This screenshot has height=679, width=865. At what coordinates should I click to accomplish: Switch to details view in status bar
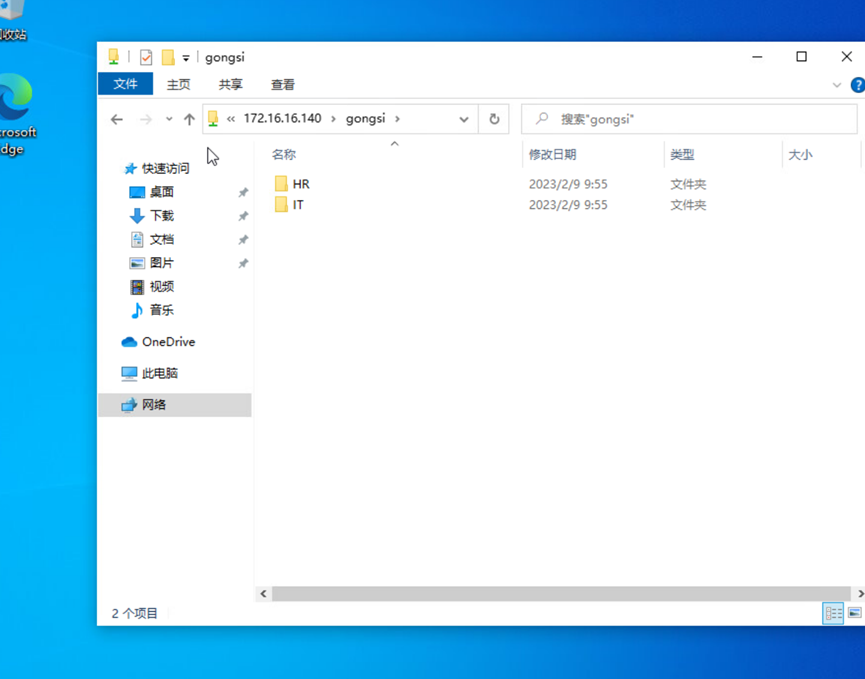833,613
